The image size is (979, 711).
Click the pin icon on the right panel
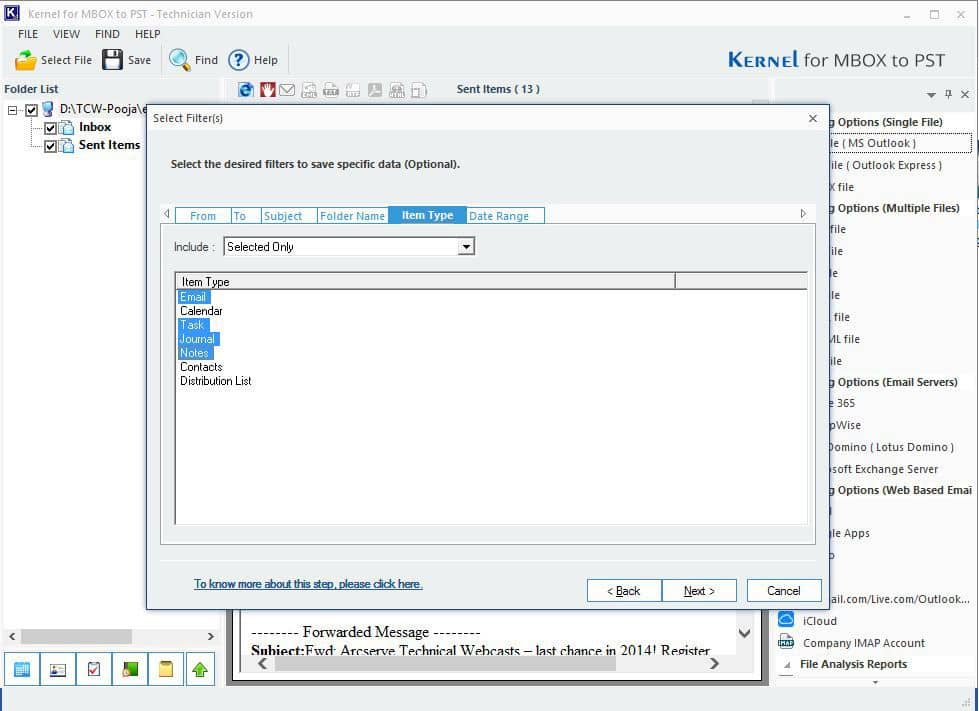pyautogui.click(x=948, y=94)
